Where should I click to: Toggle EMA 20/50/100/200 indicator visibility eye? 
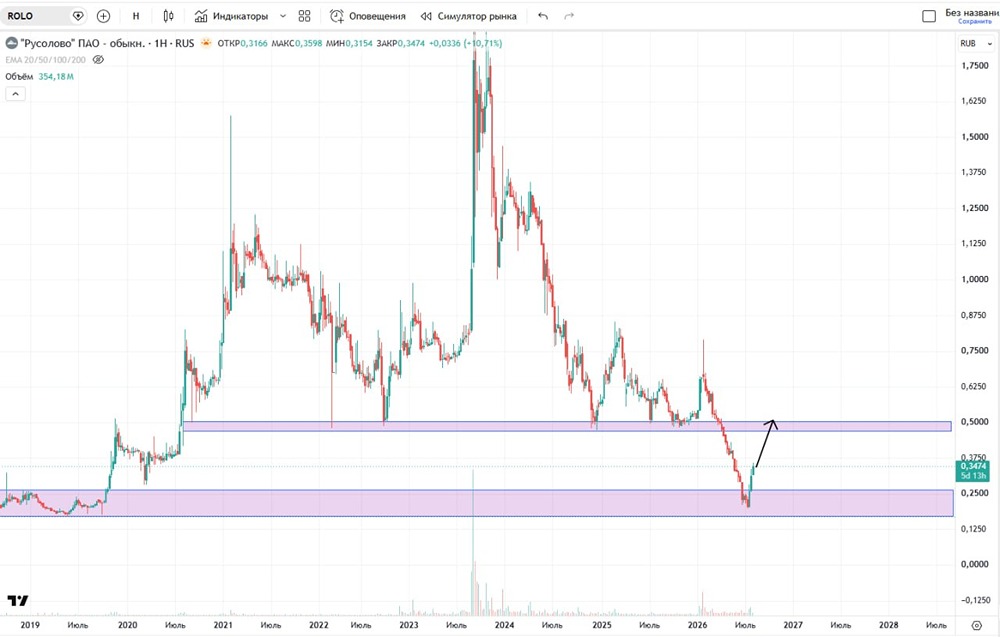(x=98, y=60)
